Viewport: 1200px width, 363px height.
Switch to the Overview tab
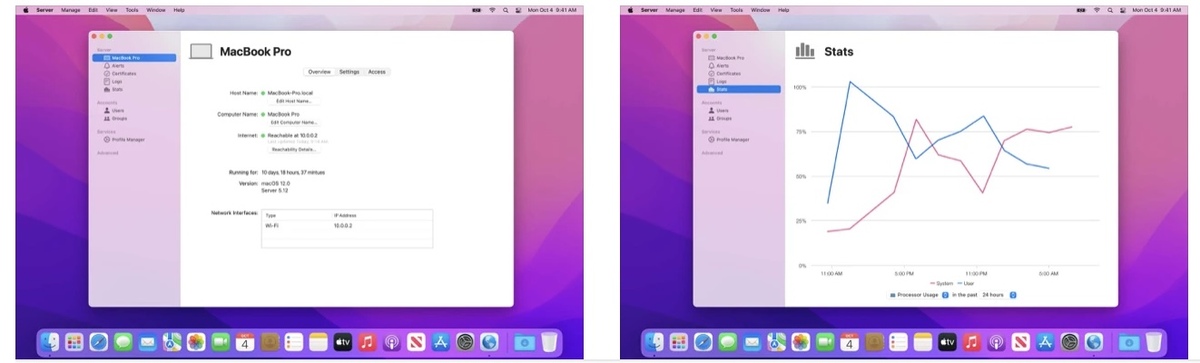319,72
